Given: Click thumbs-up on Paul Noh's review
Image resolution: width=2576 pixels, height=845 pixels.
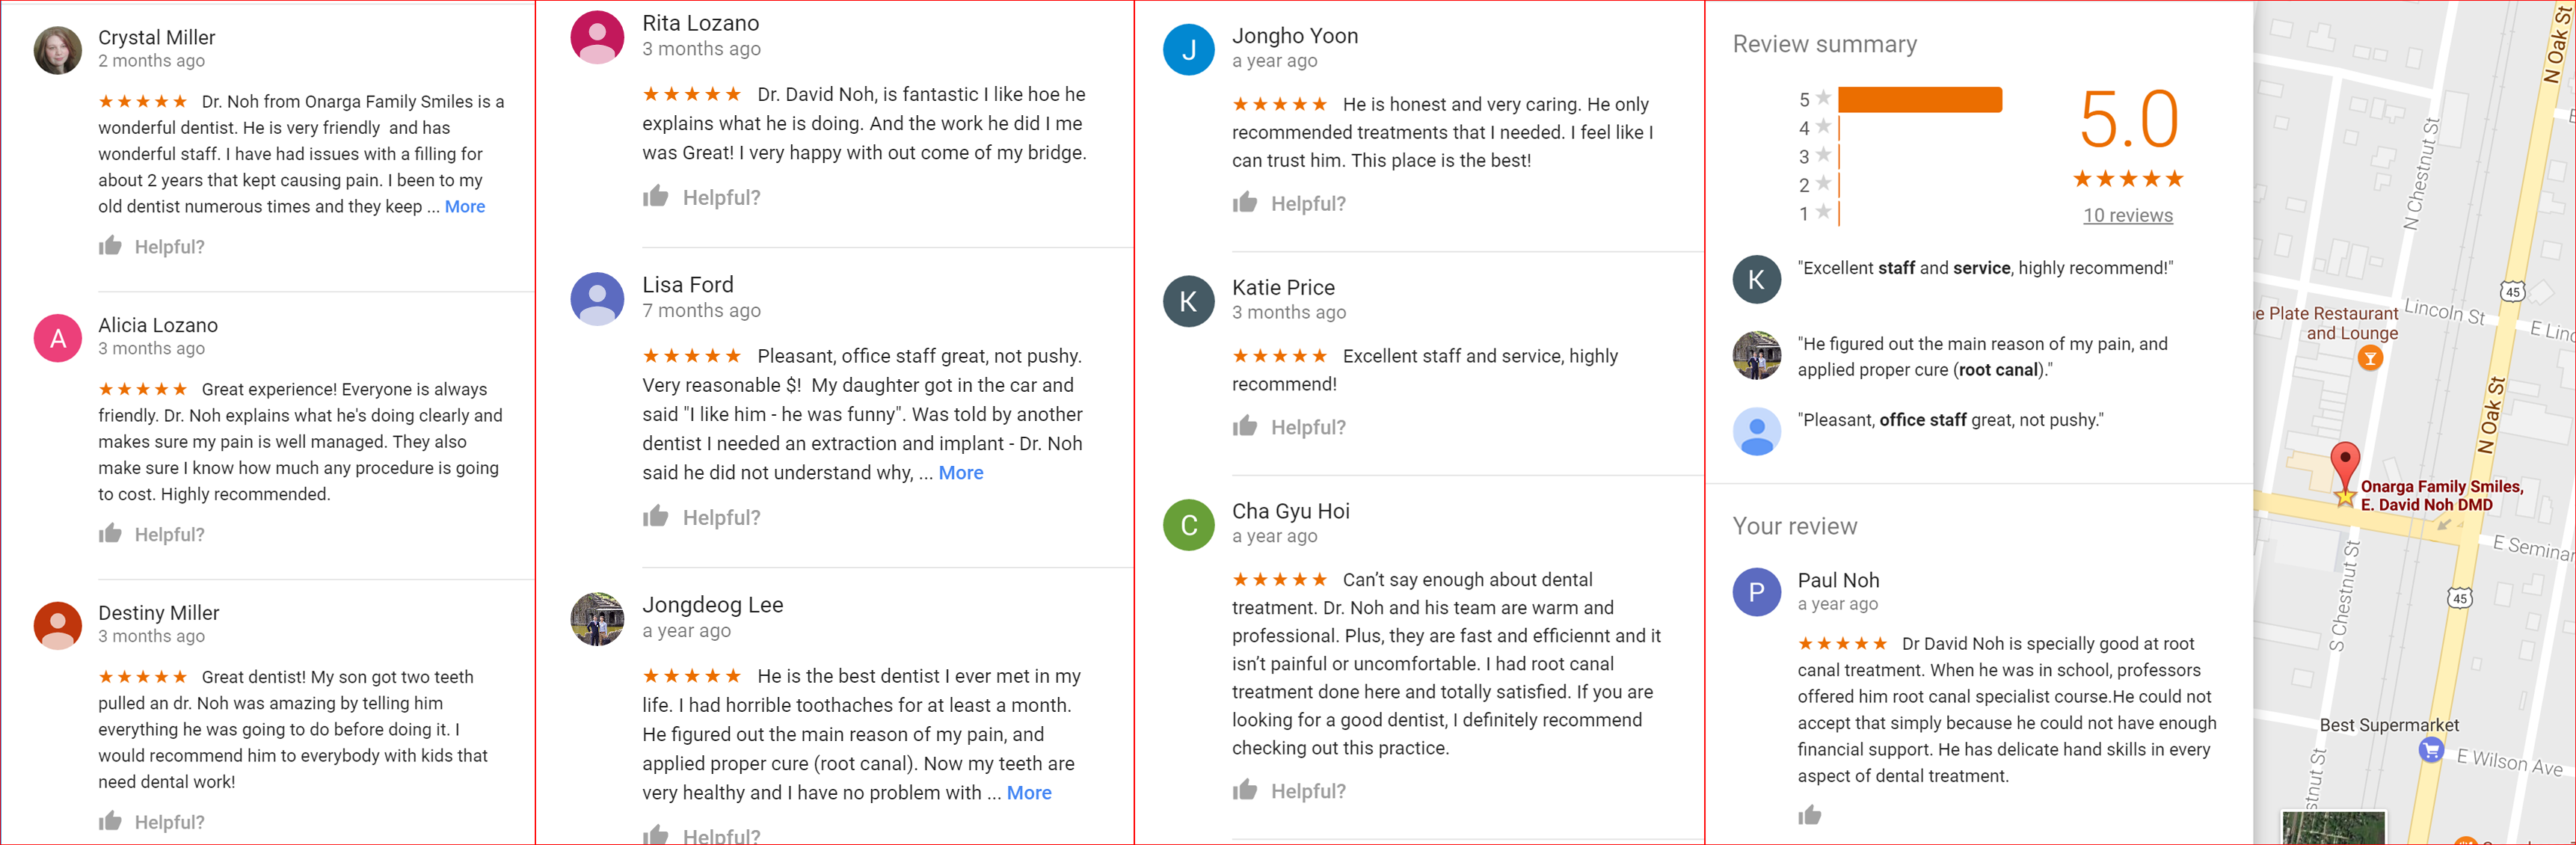Looking at the screenshot, I should pos(1809,815).
